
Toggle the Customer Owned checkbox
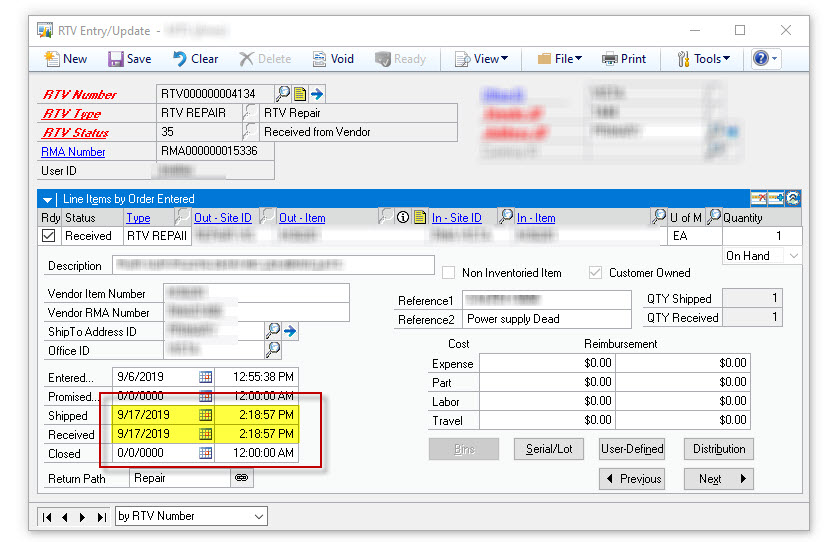596,273
